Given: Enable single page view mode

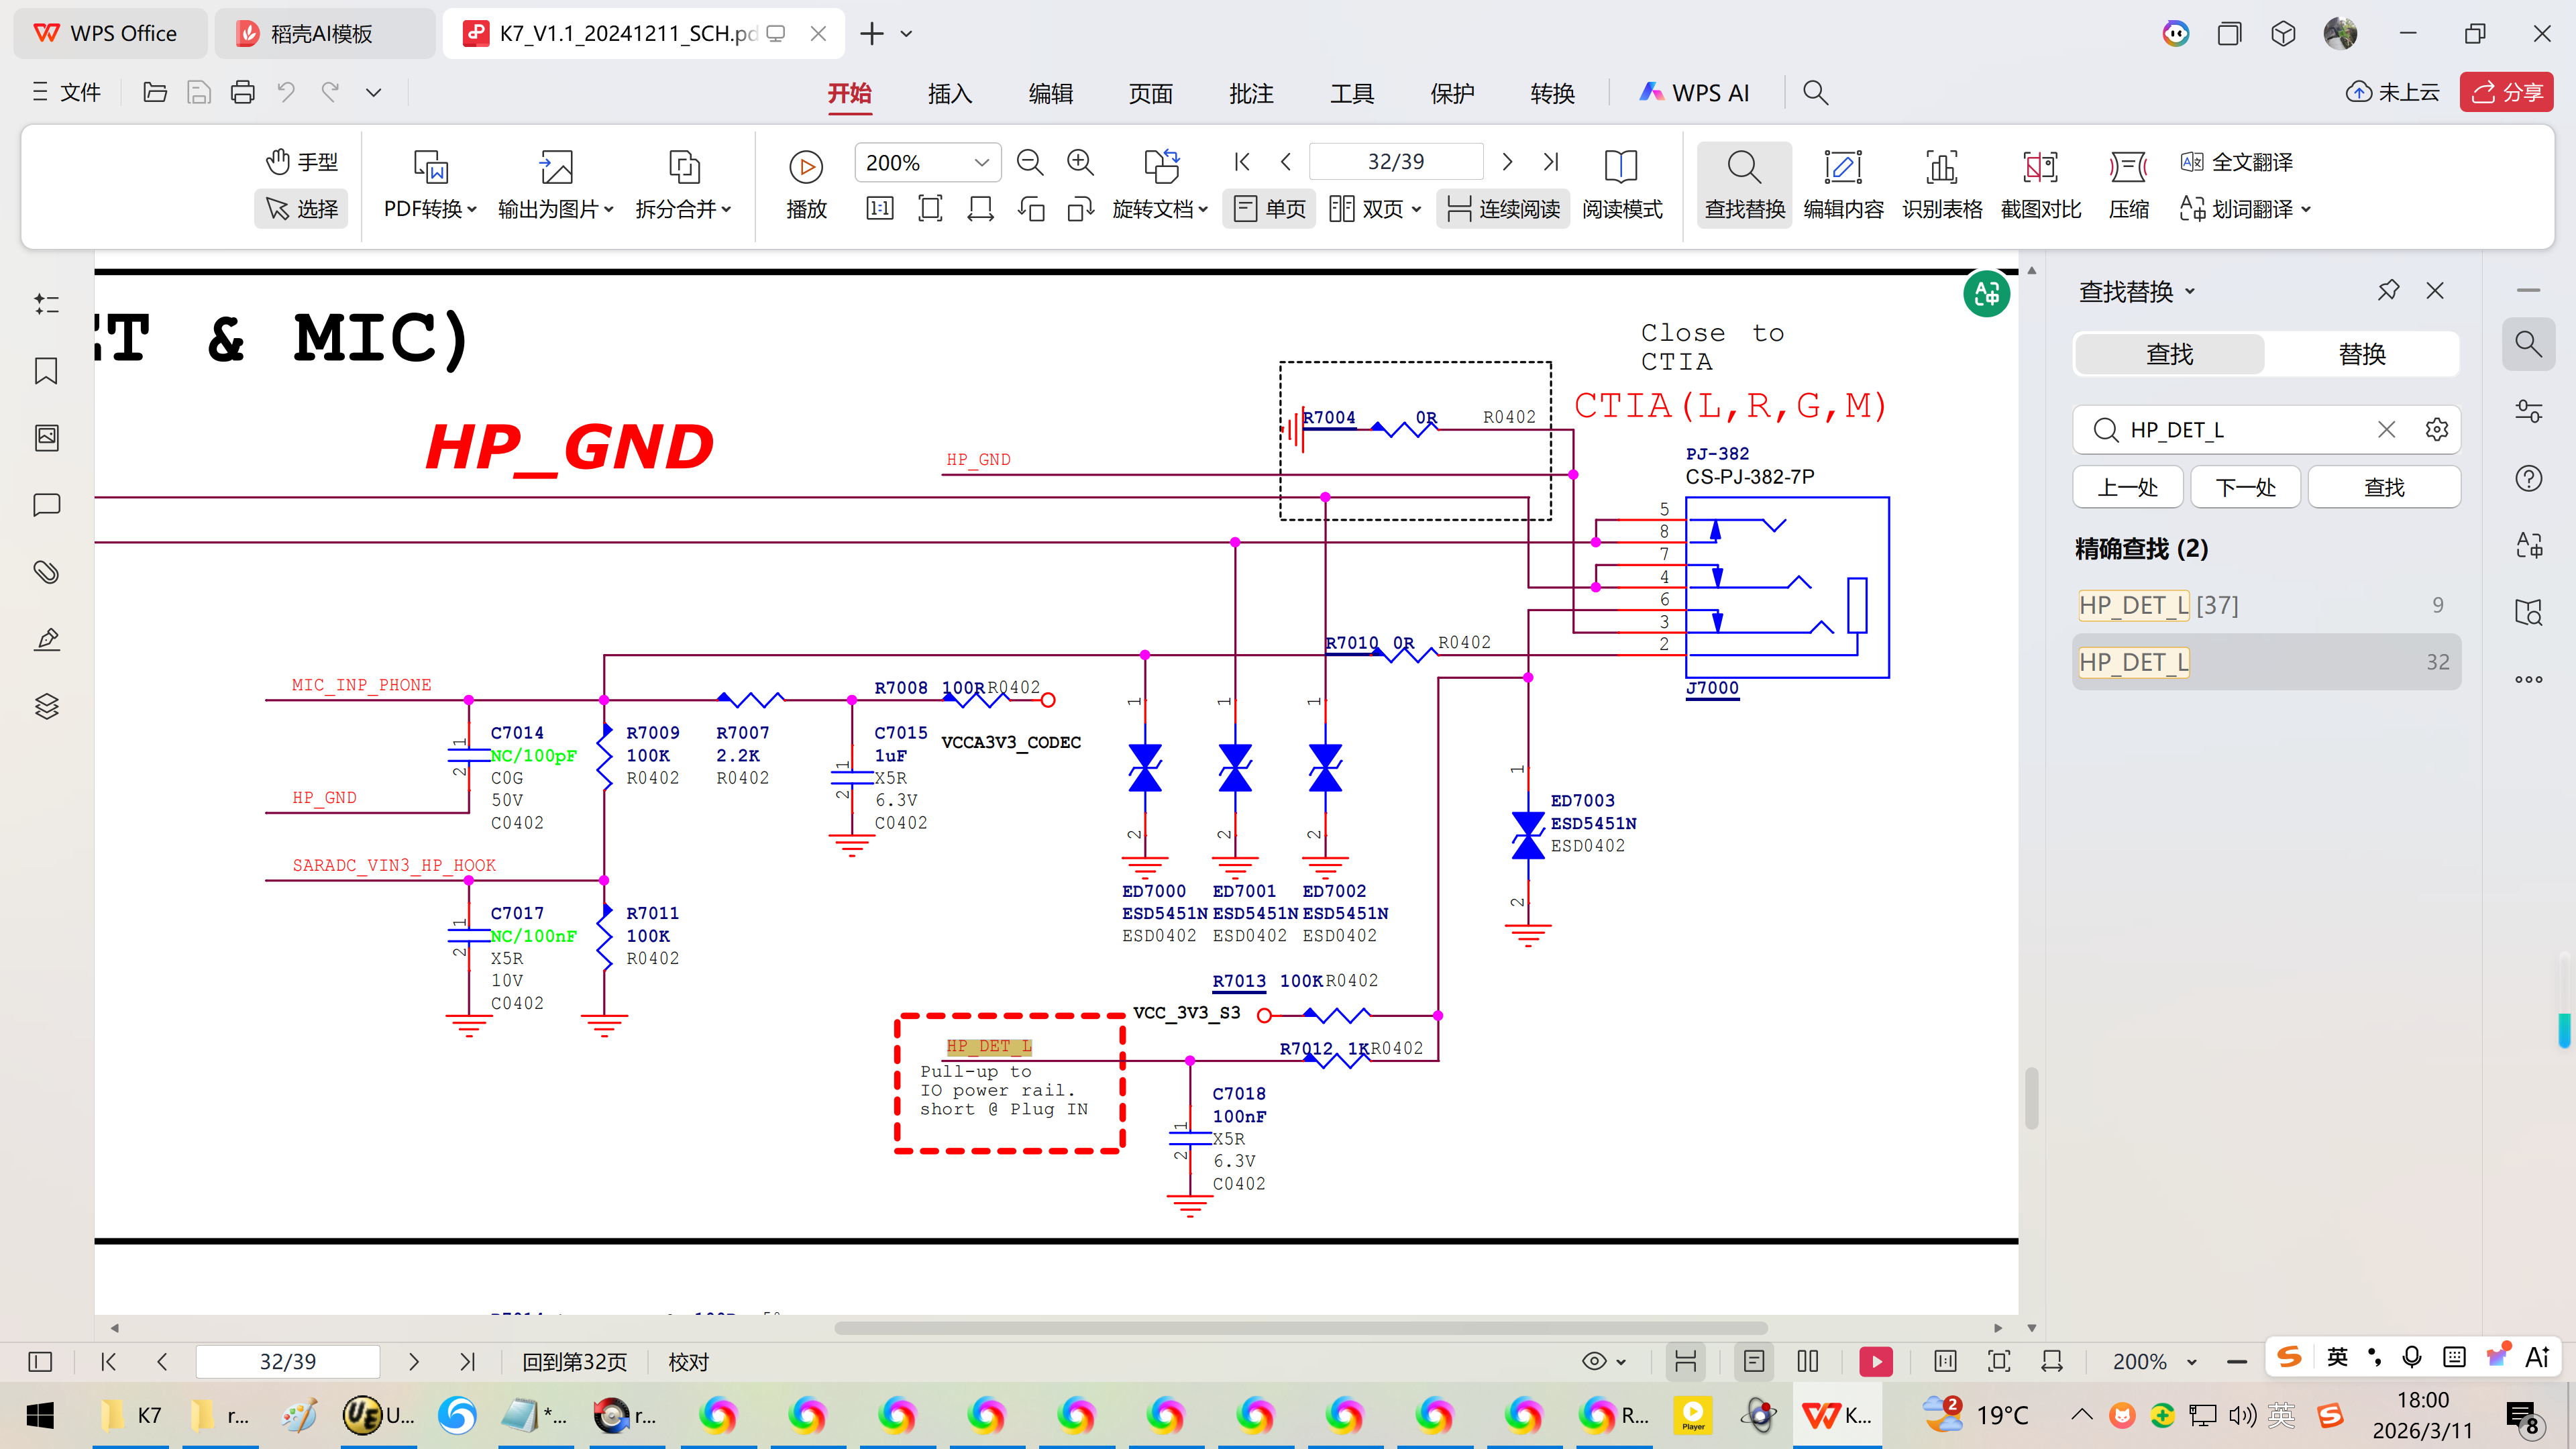Looking at the screenshot, I should (1269, 209).
